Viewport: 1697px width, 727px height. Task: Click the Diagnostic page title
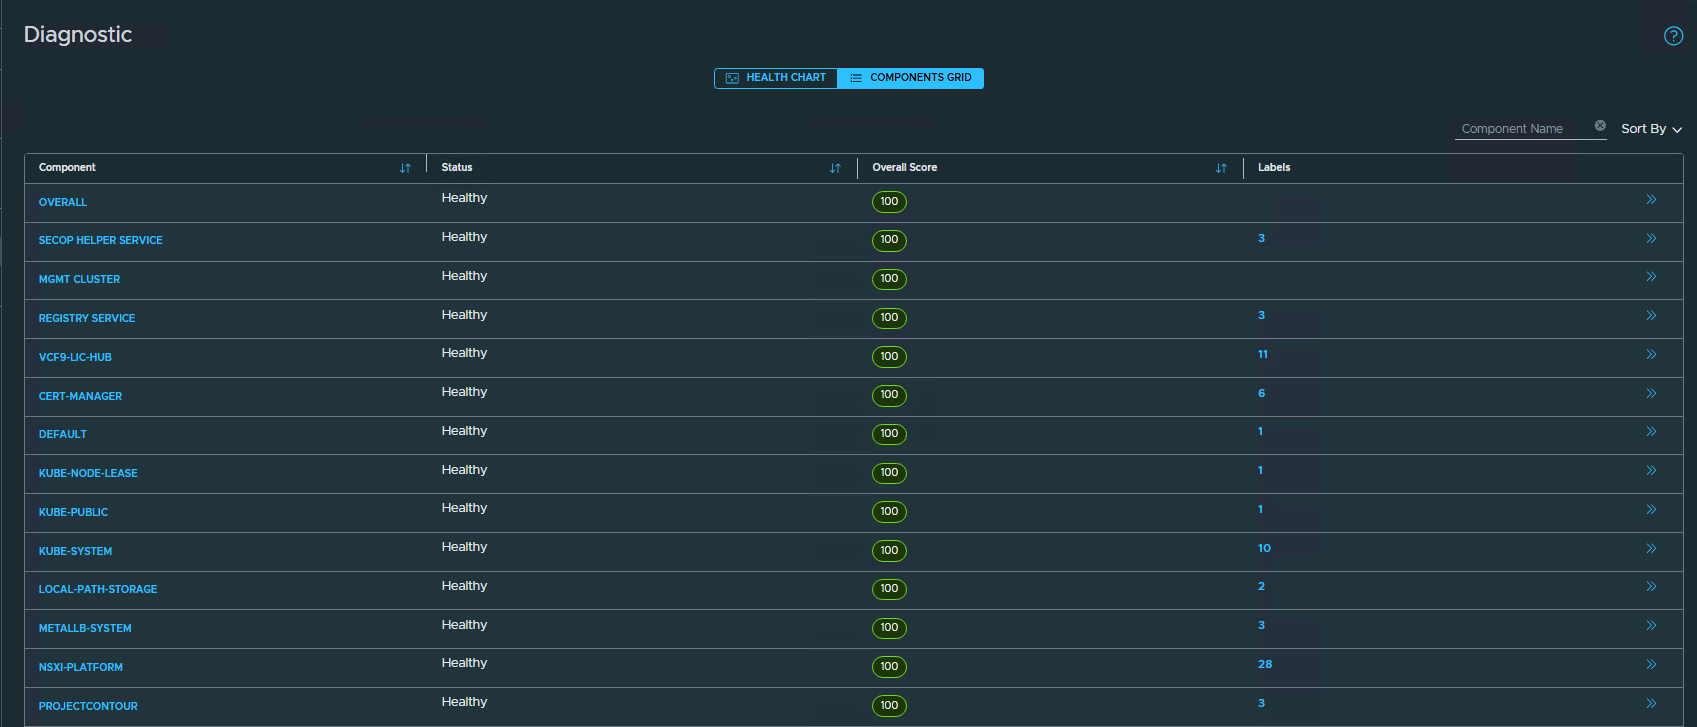coord(78,35)
